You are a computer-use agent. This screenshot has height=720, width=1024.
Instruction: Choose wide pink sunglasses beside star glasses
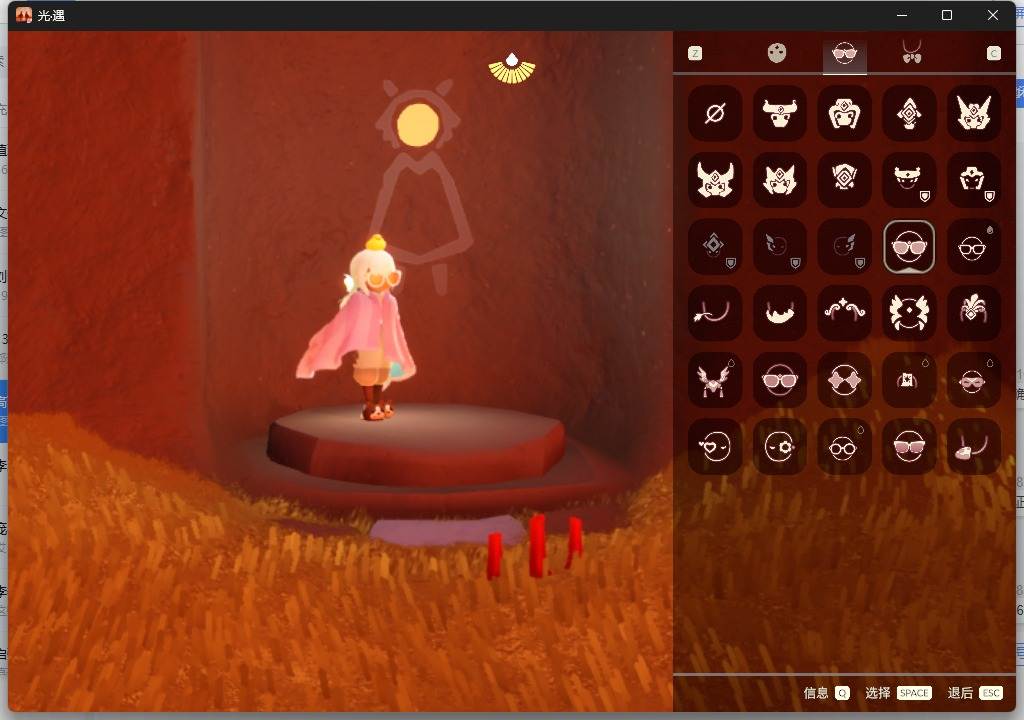780,380
